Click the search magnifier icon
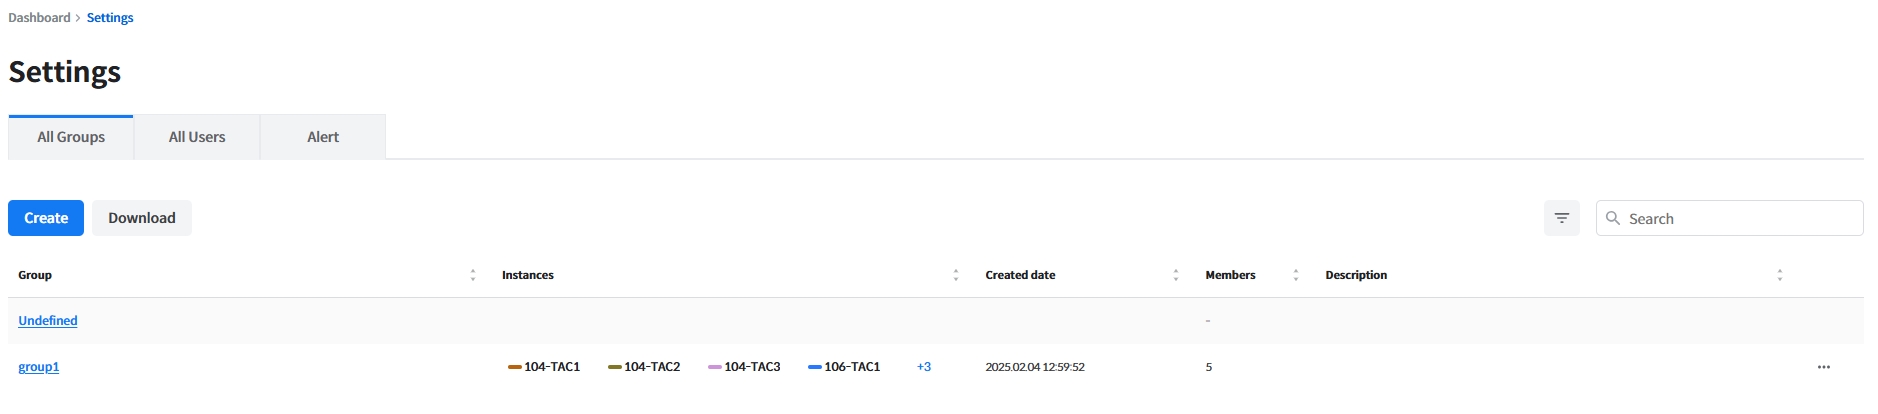This screenshot has width=1878, height=414. [1612, 218]
